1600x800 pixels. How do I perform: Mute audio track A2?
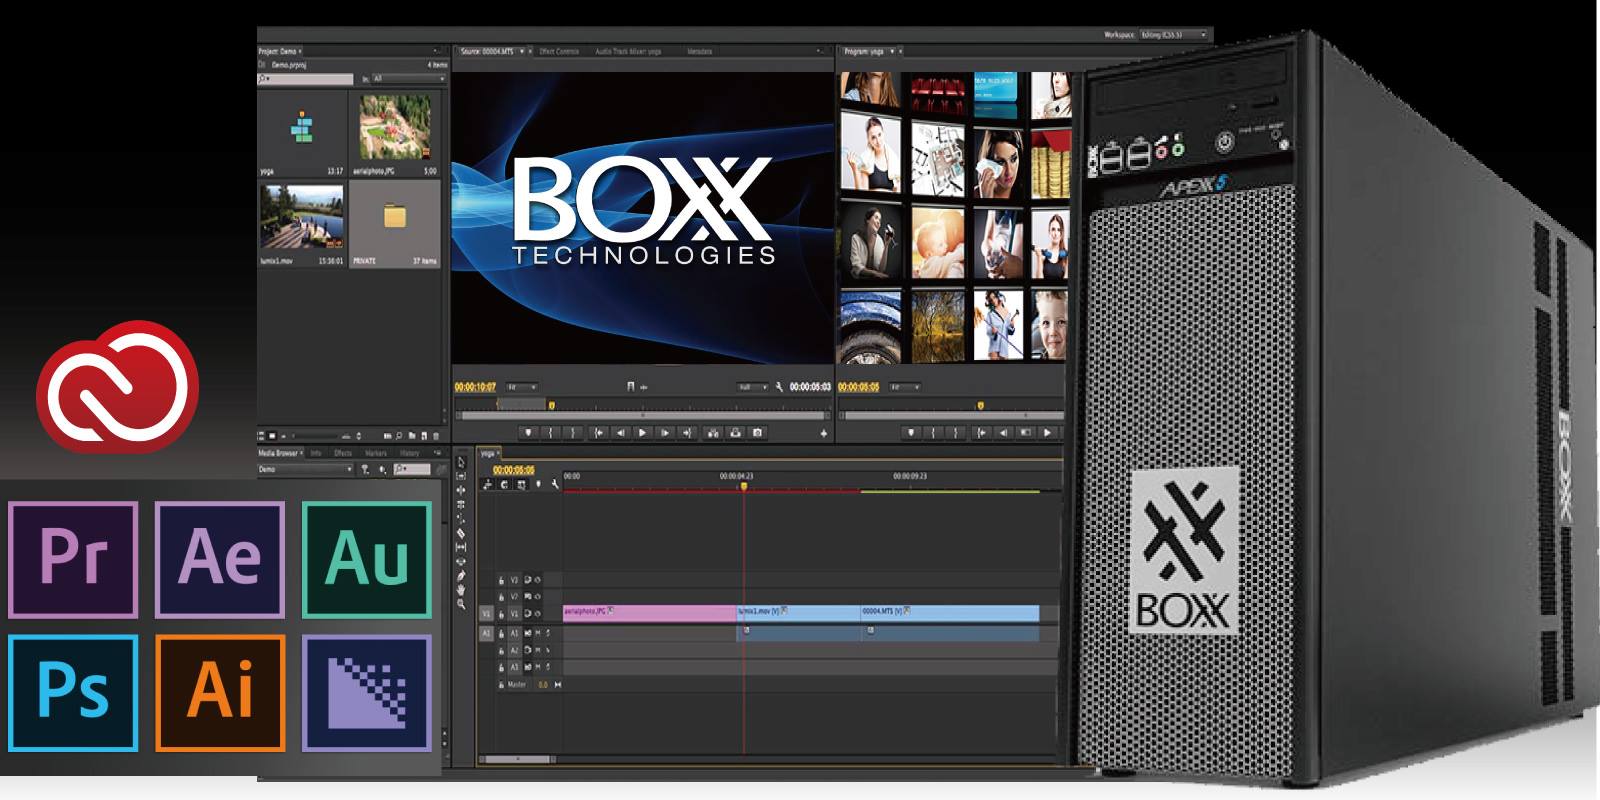[538, 650]
